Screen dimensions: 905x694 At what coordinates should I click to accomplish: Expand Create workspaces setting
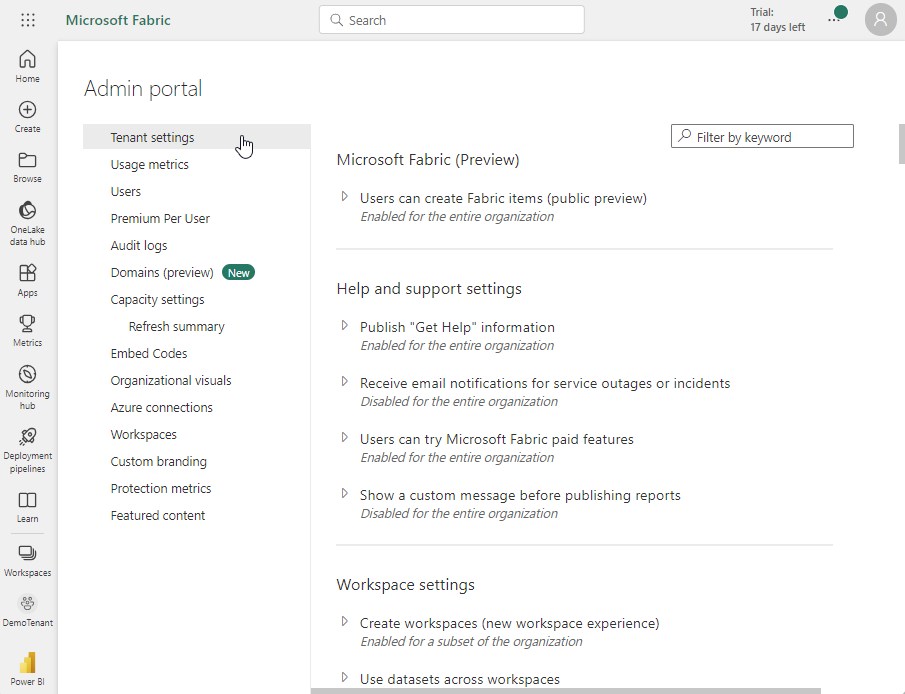(345, 622)
